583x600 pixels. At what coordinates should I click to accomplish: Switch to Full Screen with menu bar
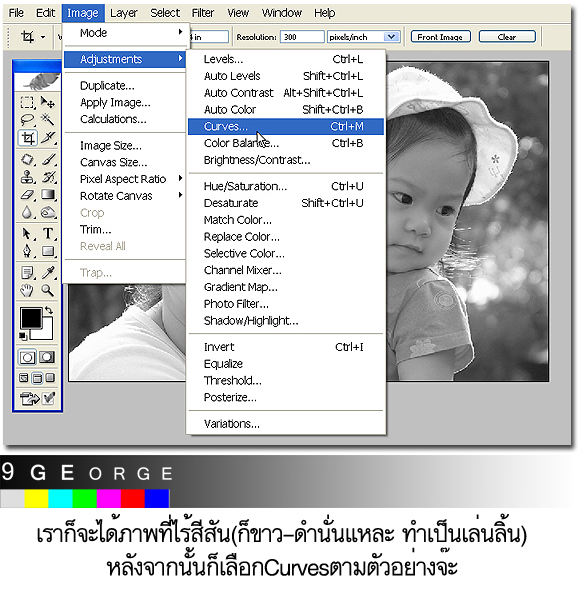point(37,378)
